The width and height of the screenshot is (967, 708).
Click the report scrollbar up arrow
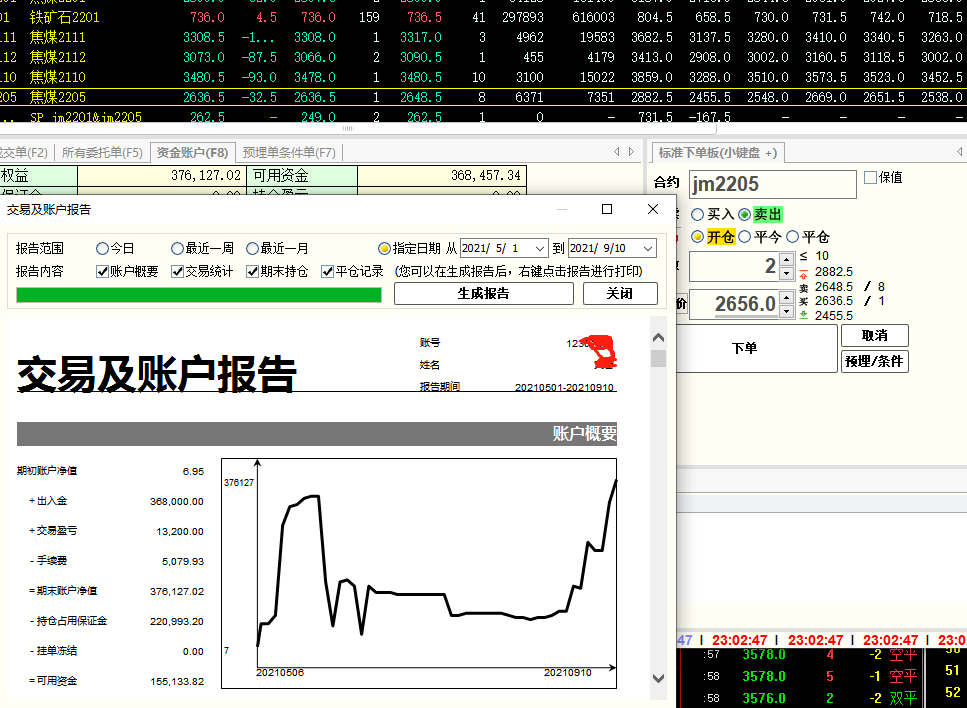point(658,337)
